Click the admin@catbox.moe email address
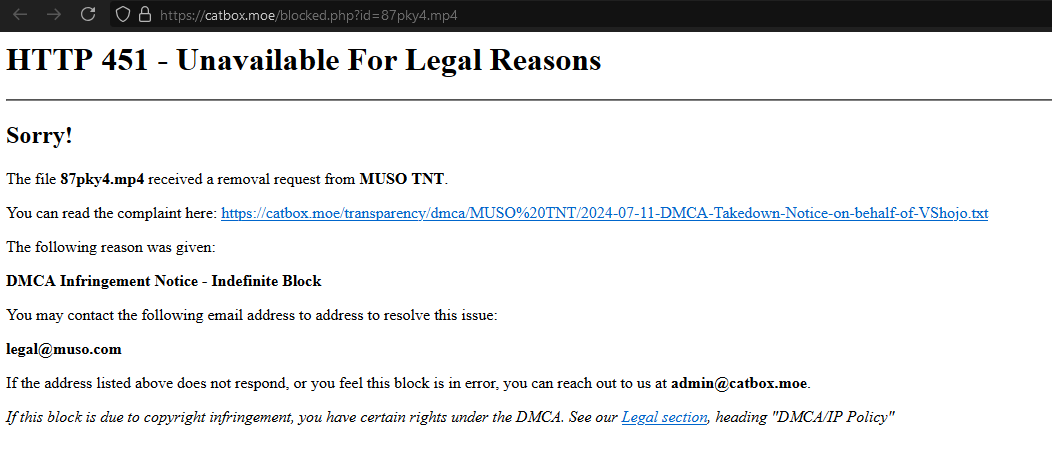The width and height of the screenshot is (1052, 449). 740,384
